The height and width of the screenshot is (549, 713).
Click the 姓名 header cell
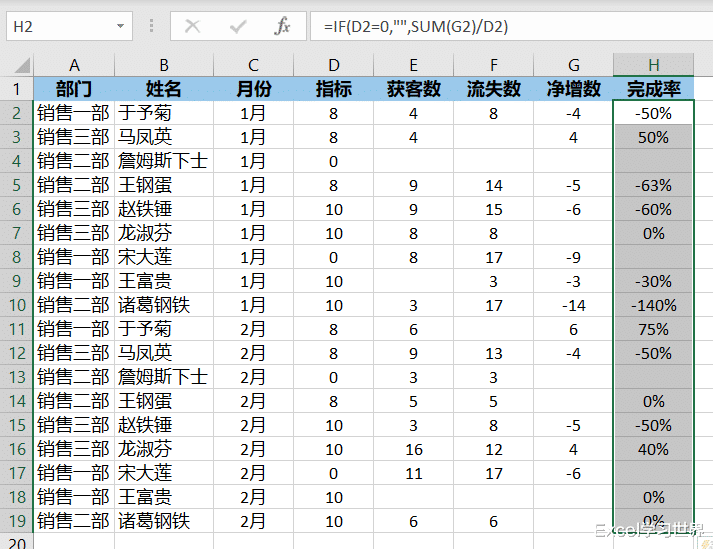coord(164,89)
